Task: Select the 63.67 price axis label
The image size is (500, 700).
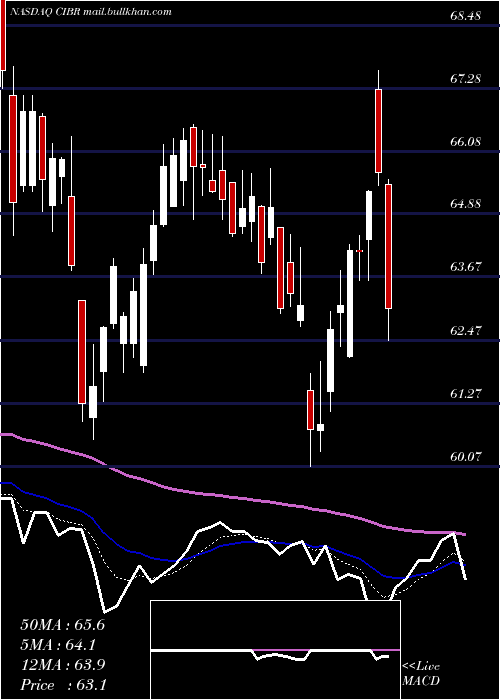Action: [x=465, y=267]
